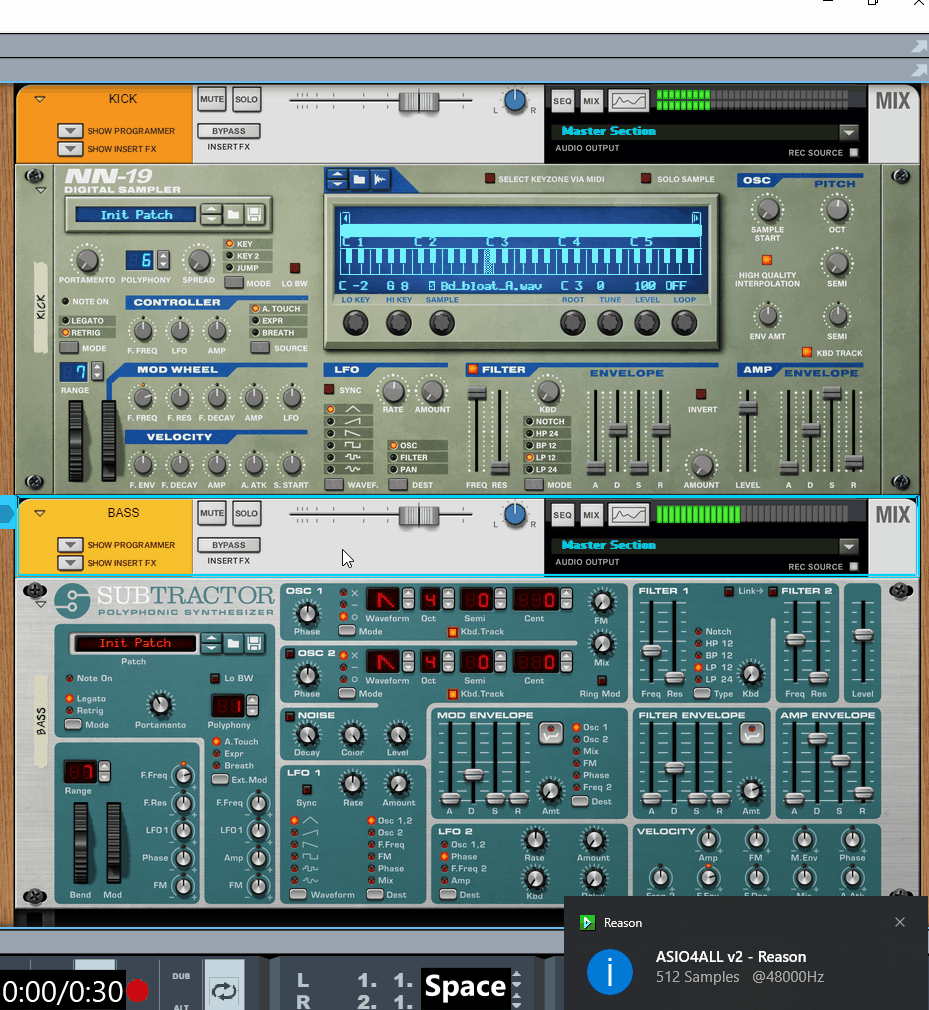
Task: Click NN-19 LFO Wavef. button
Action: pos(334,484)
